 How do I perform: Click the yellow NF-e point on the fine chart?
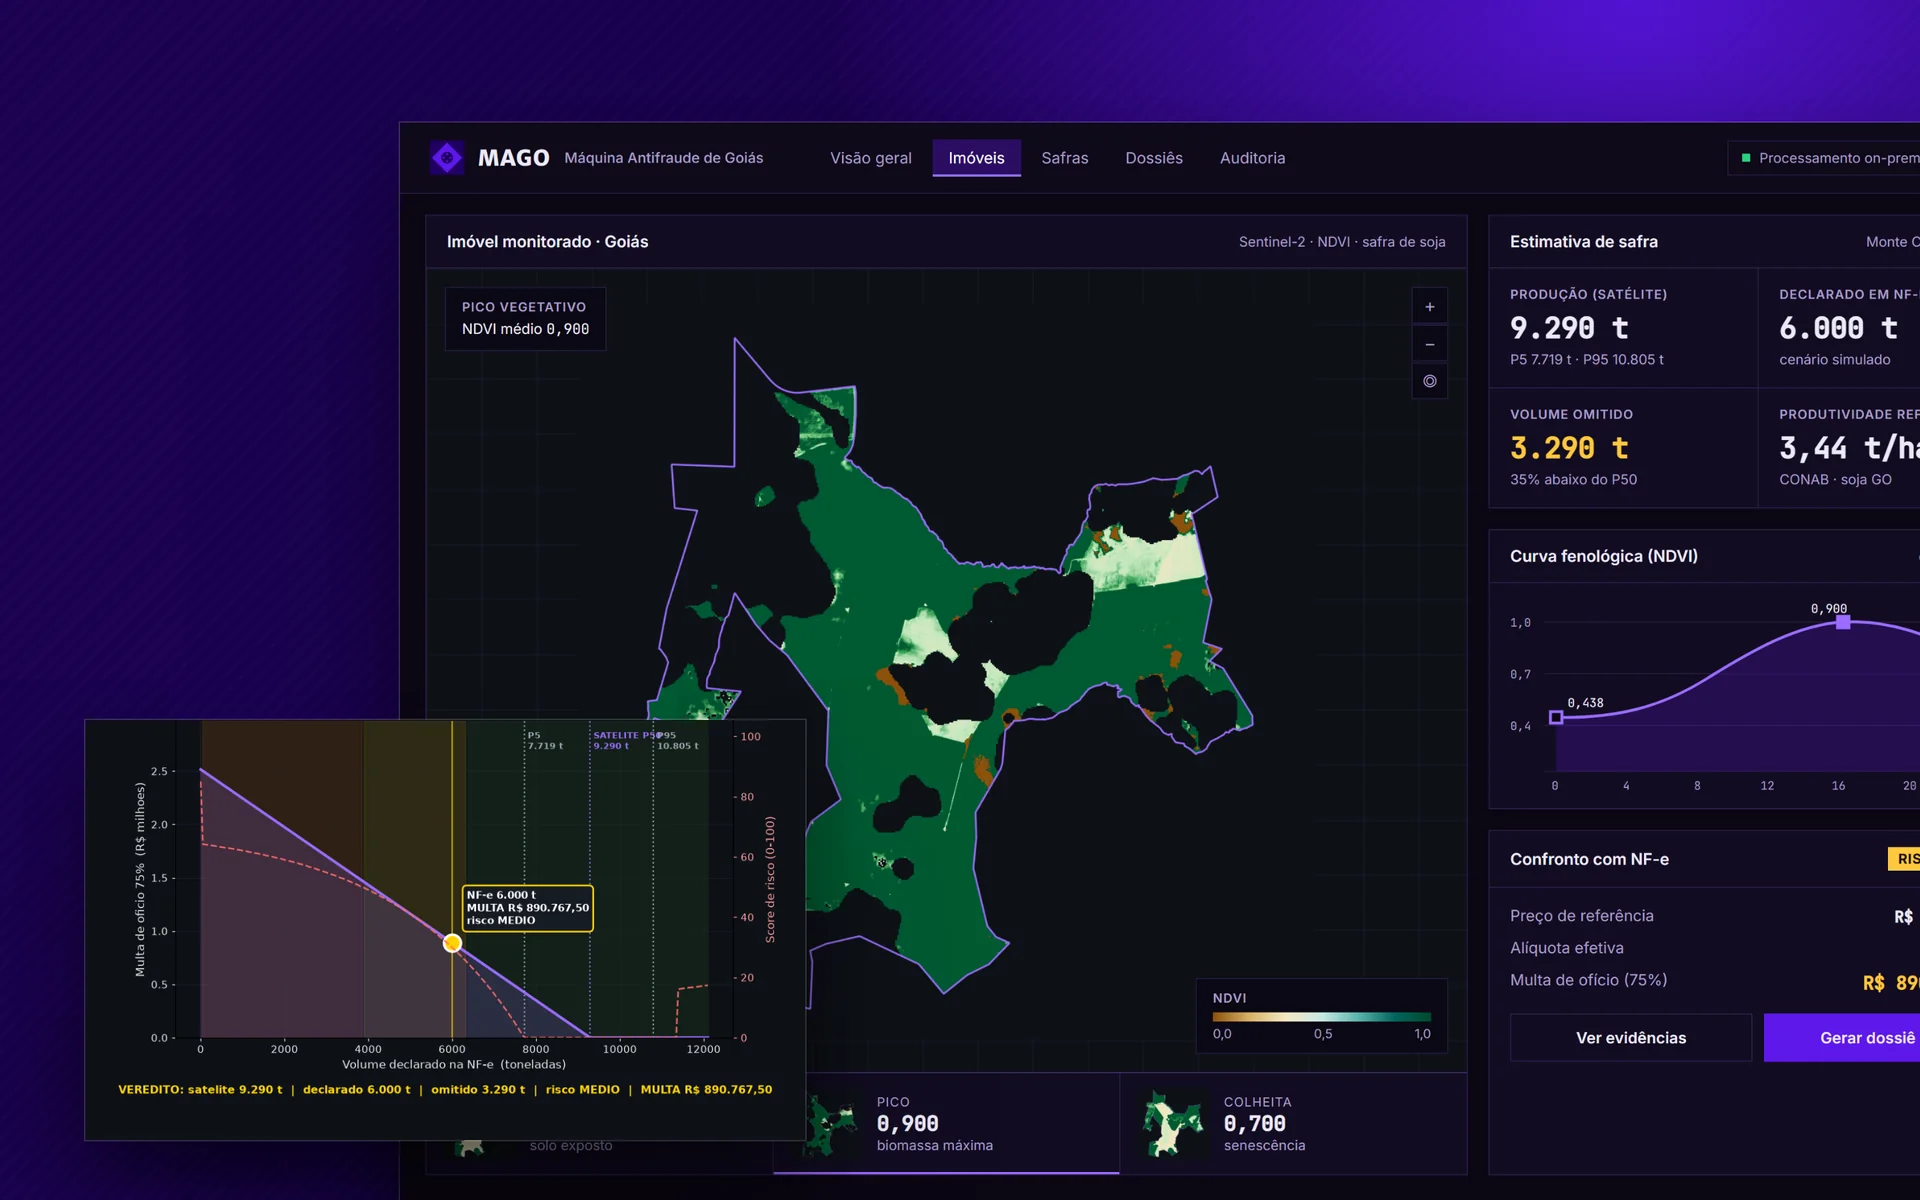(x=452, y=943)
